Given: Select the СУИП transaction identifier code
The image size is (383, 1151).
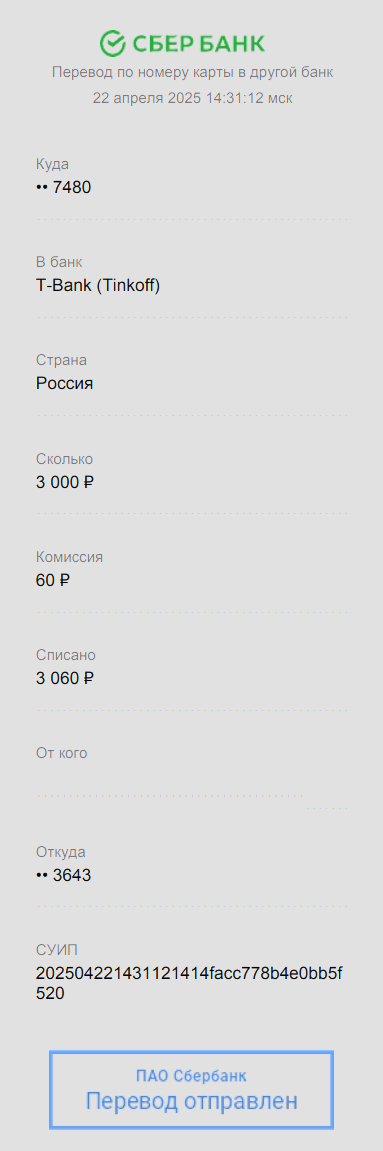Looking at the screenshot, I should pos(189,984).
